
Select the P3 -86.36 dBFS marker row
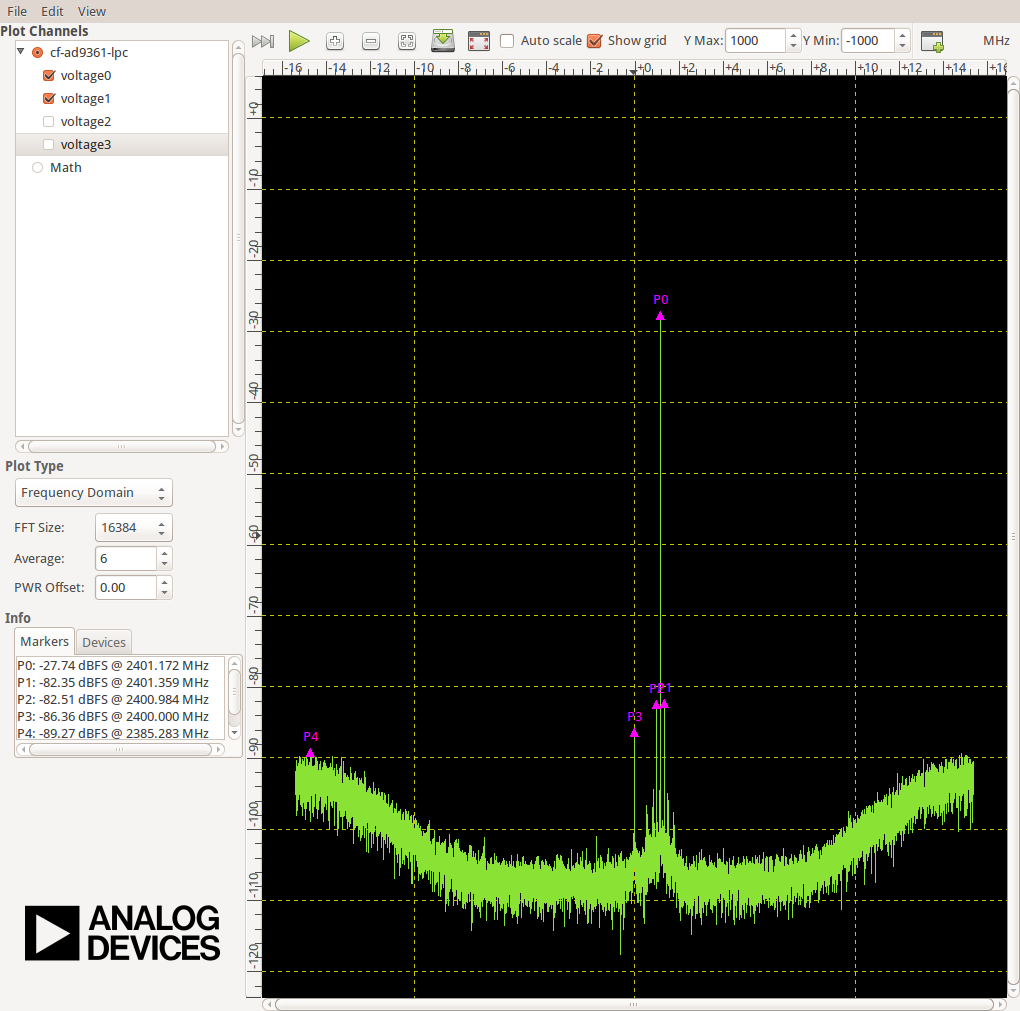click(113, 716)
